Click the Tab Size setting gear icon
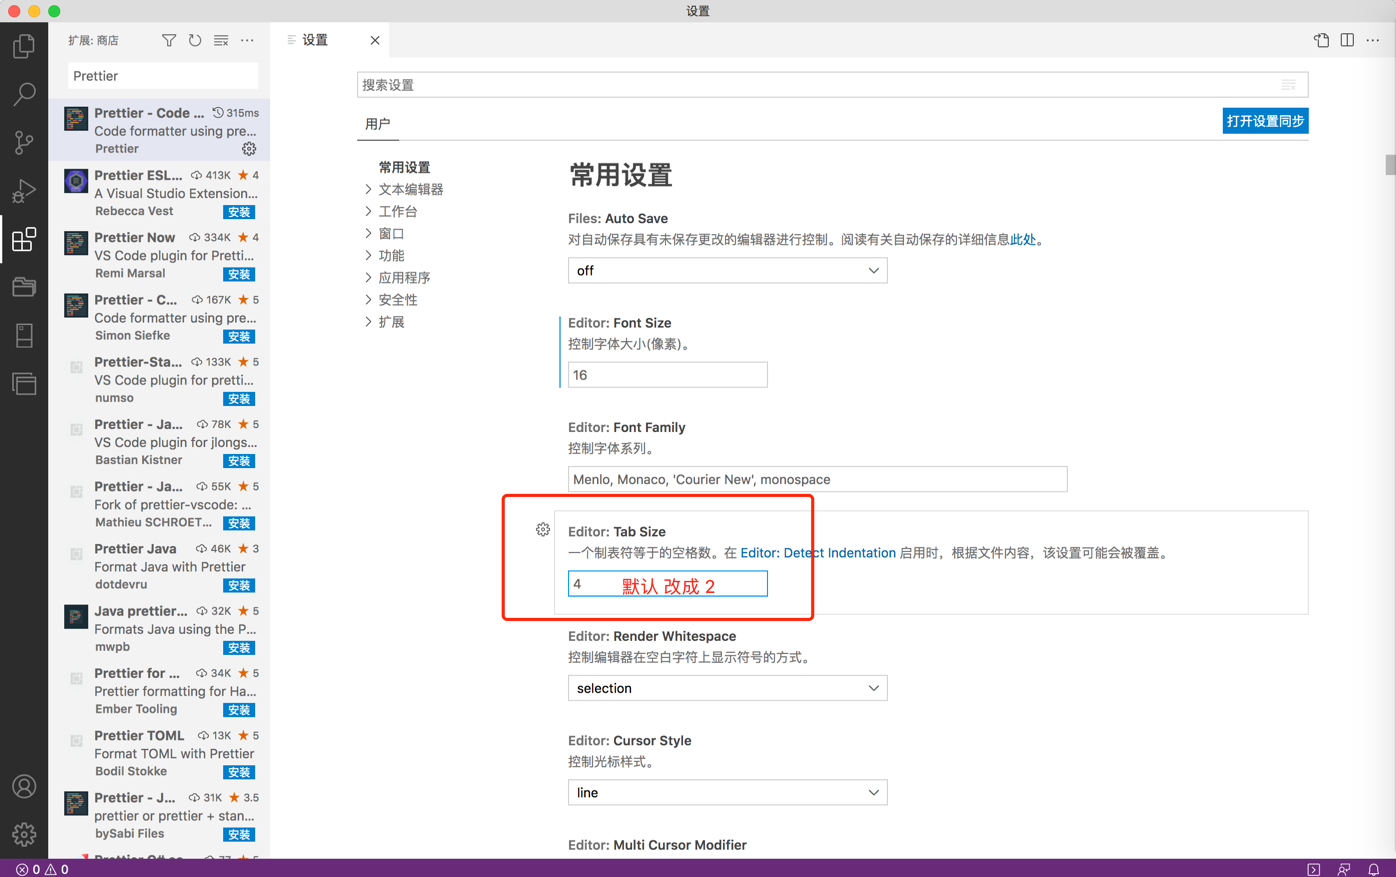Viewport: 1396px width, 877px height. click(x=543, y=529)
